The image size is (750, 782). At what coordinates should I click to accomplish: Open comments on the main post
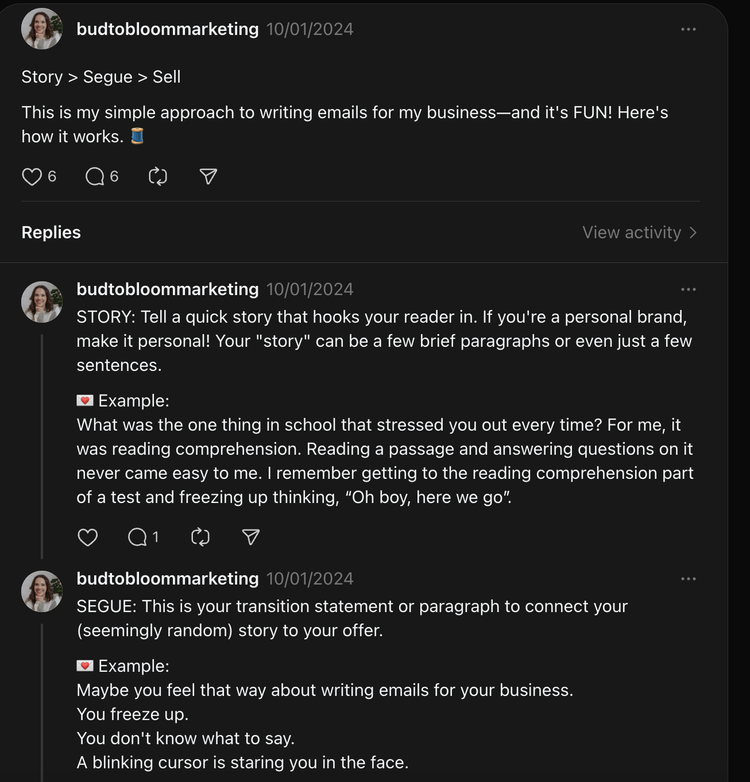(96, 177)
